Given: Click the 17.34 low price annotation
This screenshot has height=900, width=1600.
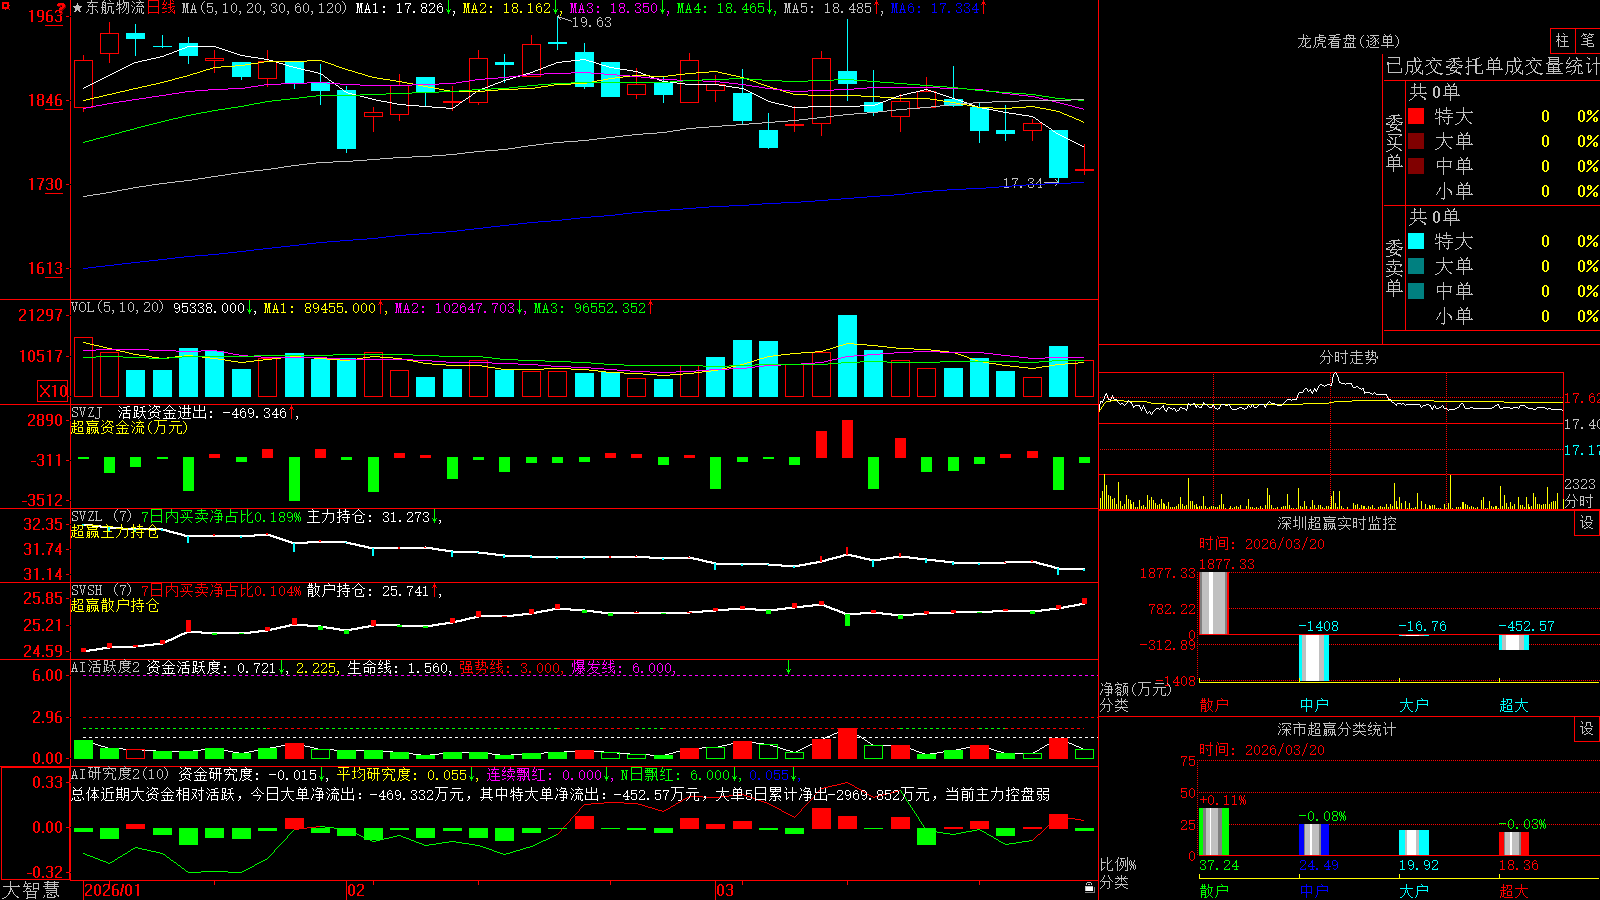Looking at the screenshot, I should pos(1022,183).
